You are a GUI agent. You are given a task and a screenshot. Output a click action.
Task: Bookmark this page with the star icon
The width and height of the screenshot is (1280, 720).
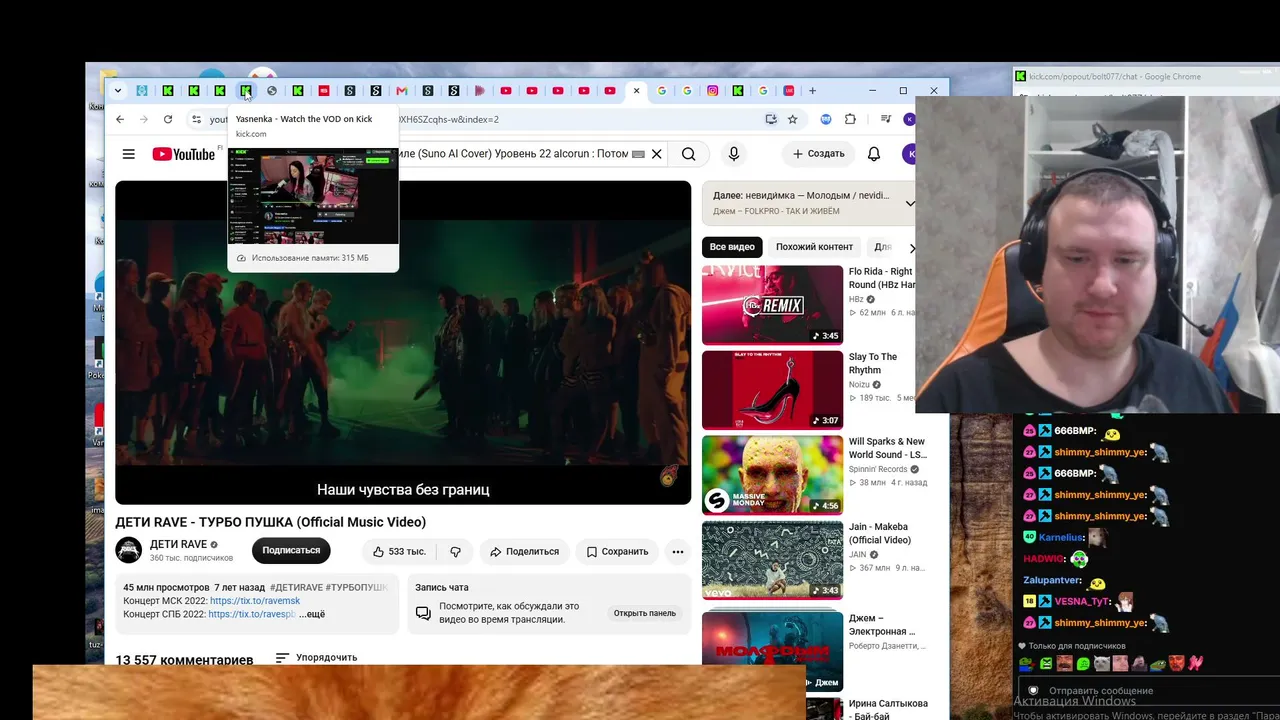point(793,119)
